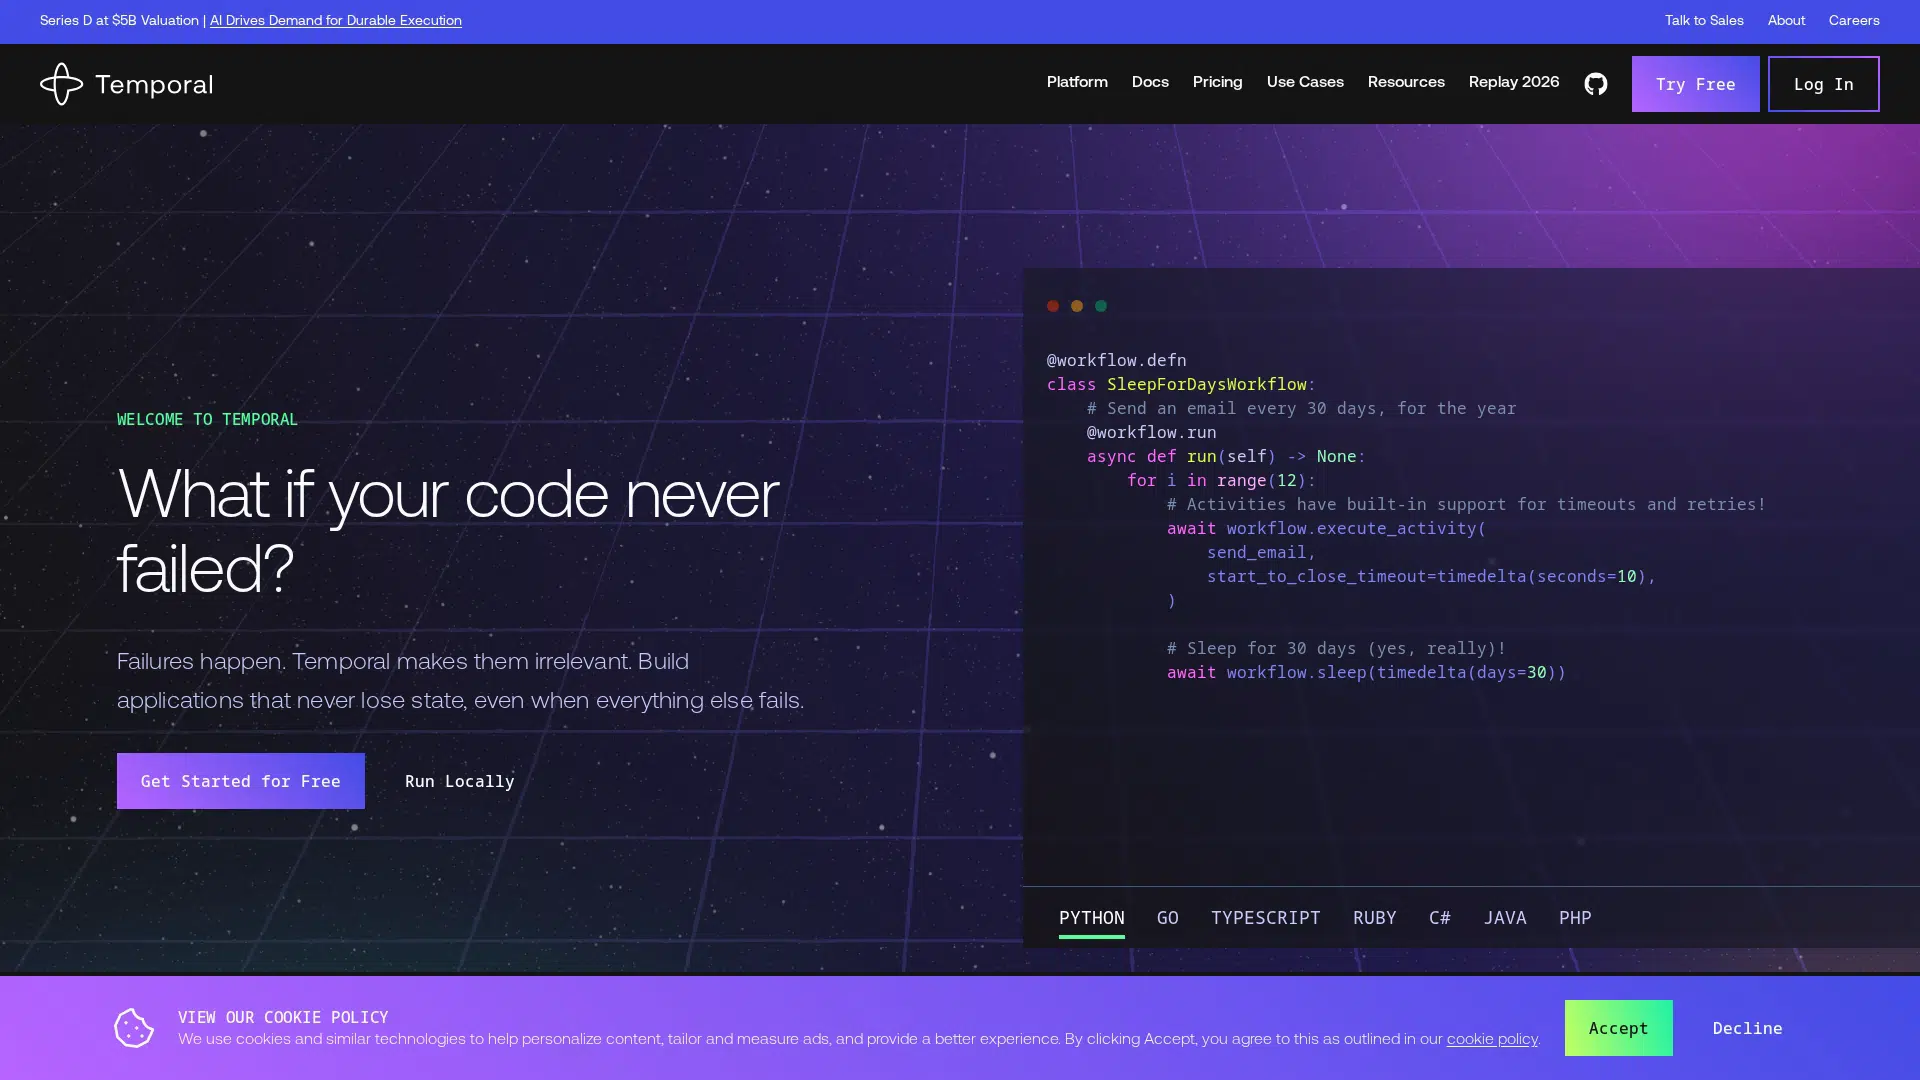Viewport: 1920px width, 1080px height.
Task: Click the Temporal logo icon
Action: (x=62, y=84)
